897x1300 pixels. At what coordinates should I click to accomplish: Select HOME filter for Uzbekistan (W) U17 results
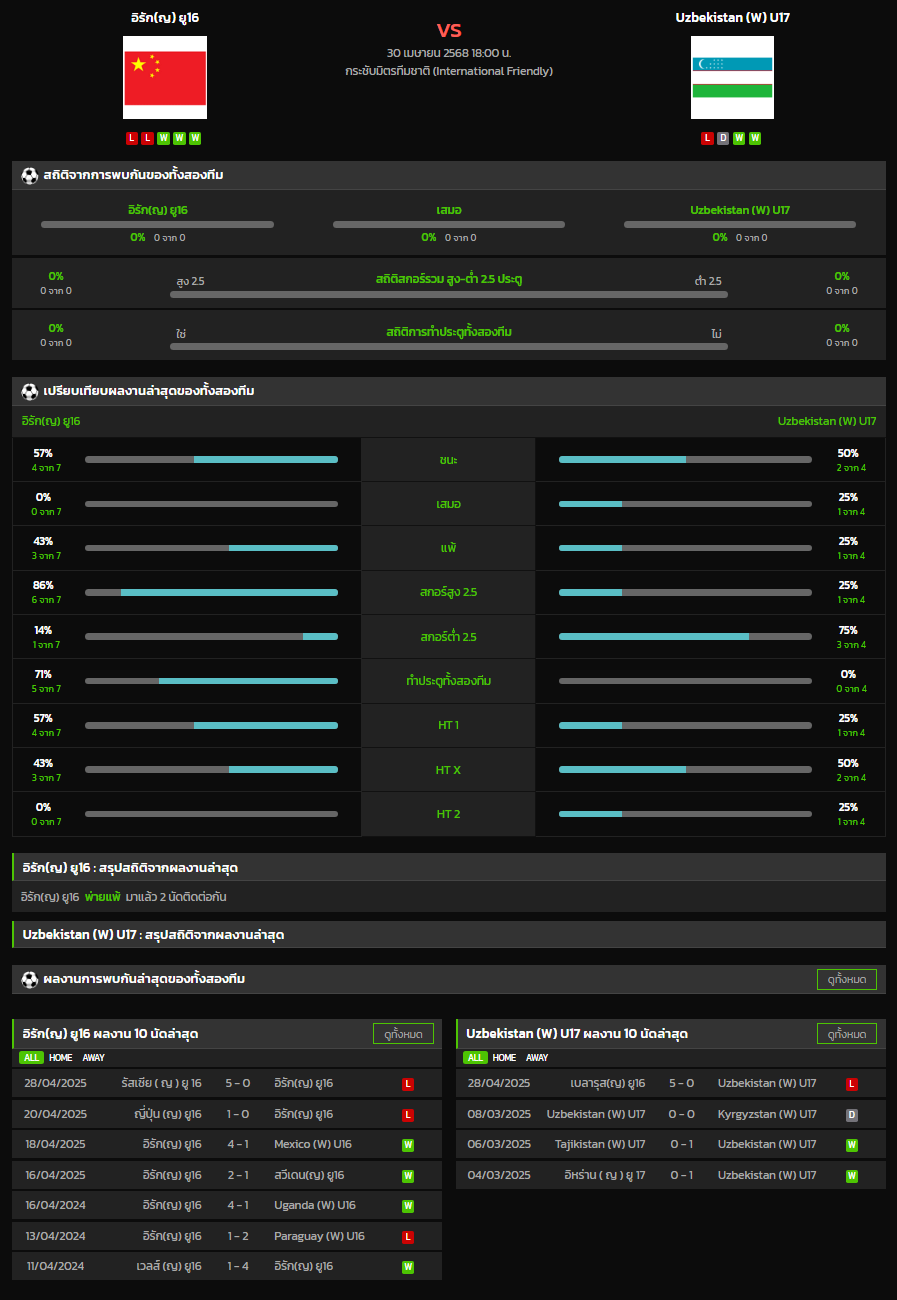(x=504, y=1058)
